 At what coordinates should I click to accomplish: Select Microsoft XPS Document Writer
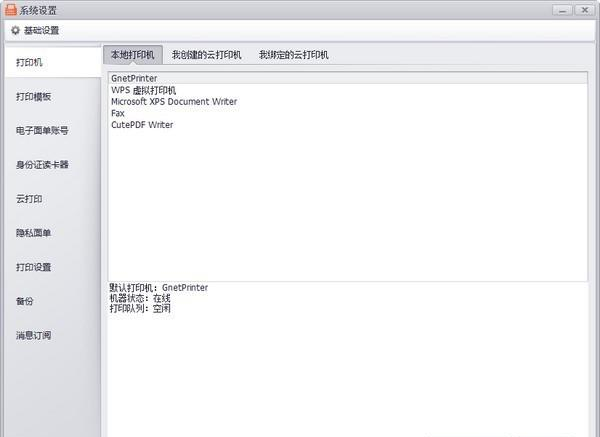click(x=348, y=102)
